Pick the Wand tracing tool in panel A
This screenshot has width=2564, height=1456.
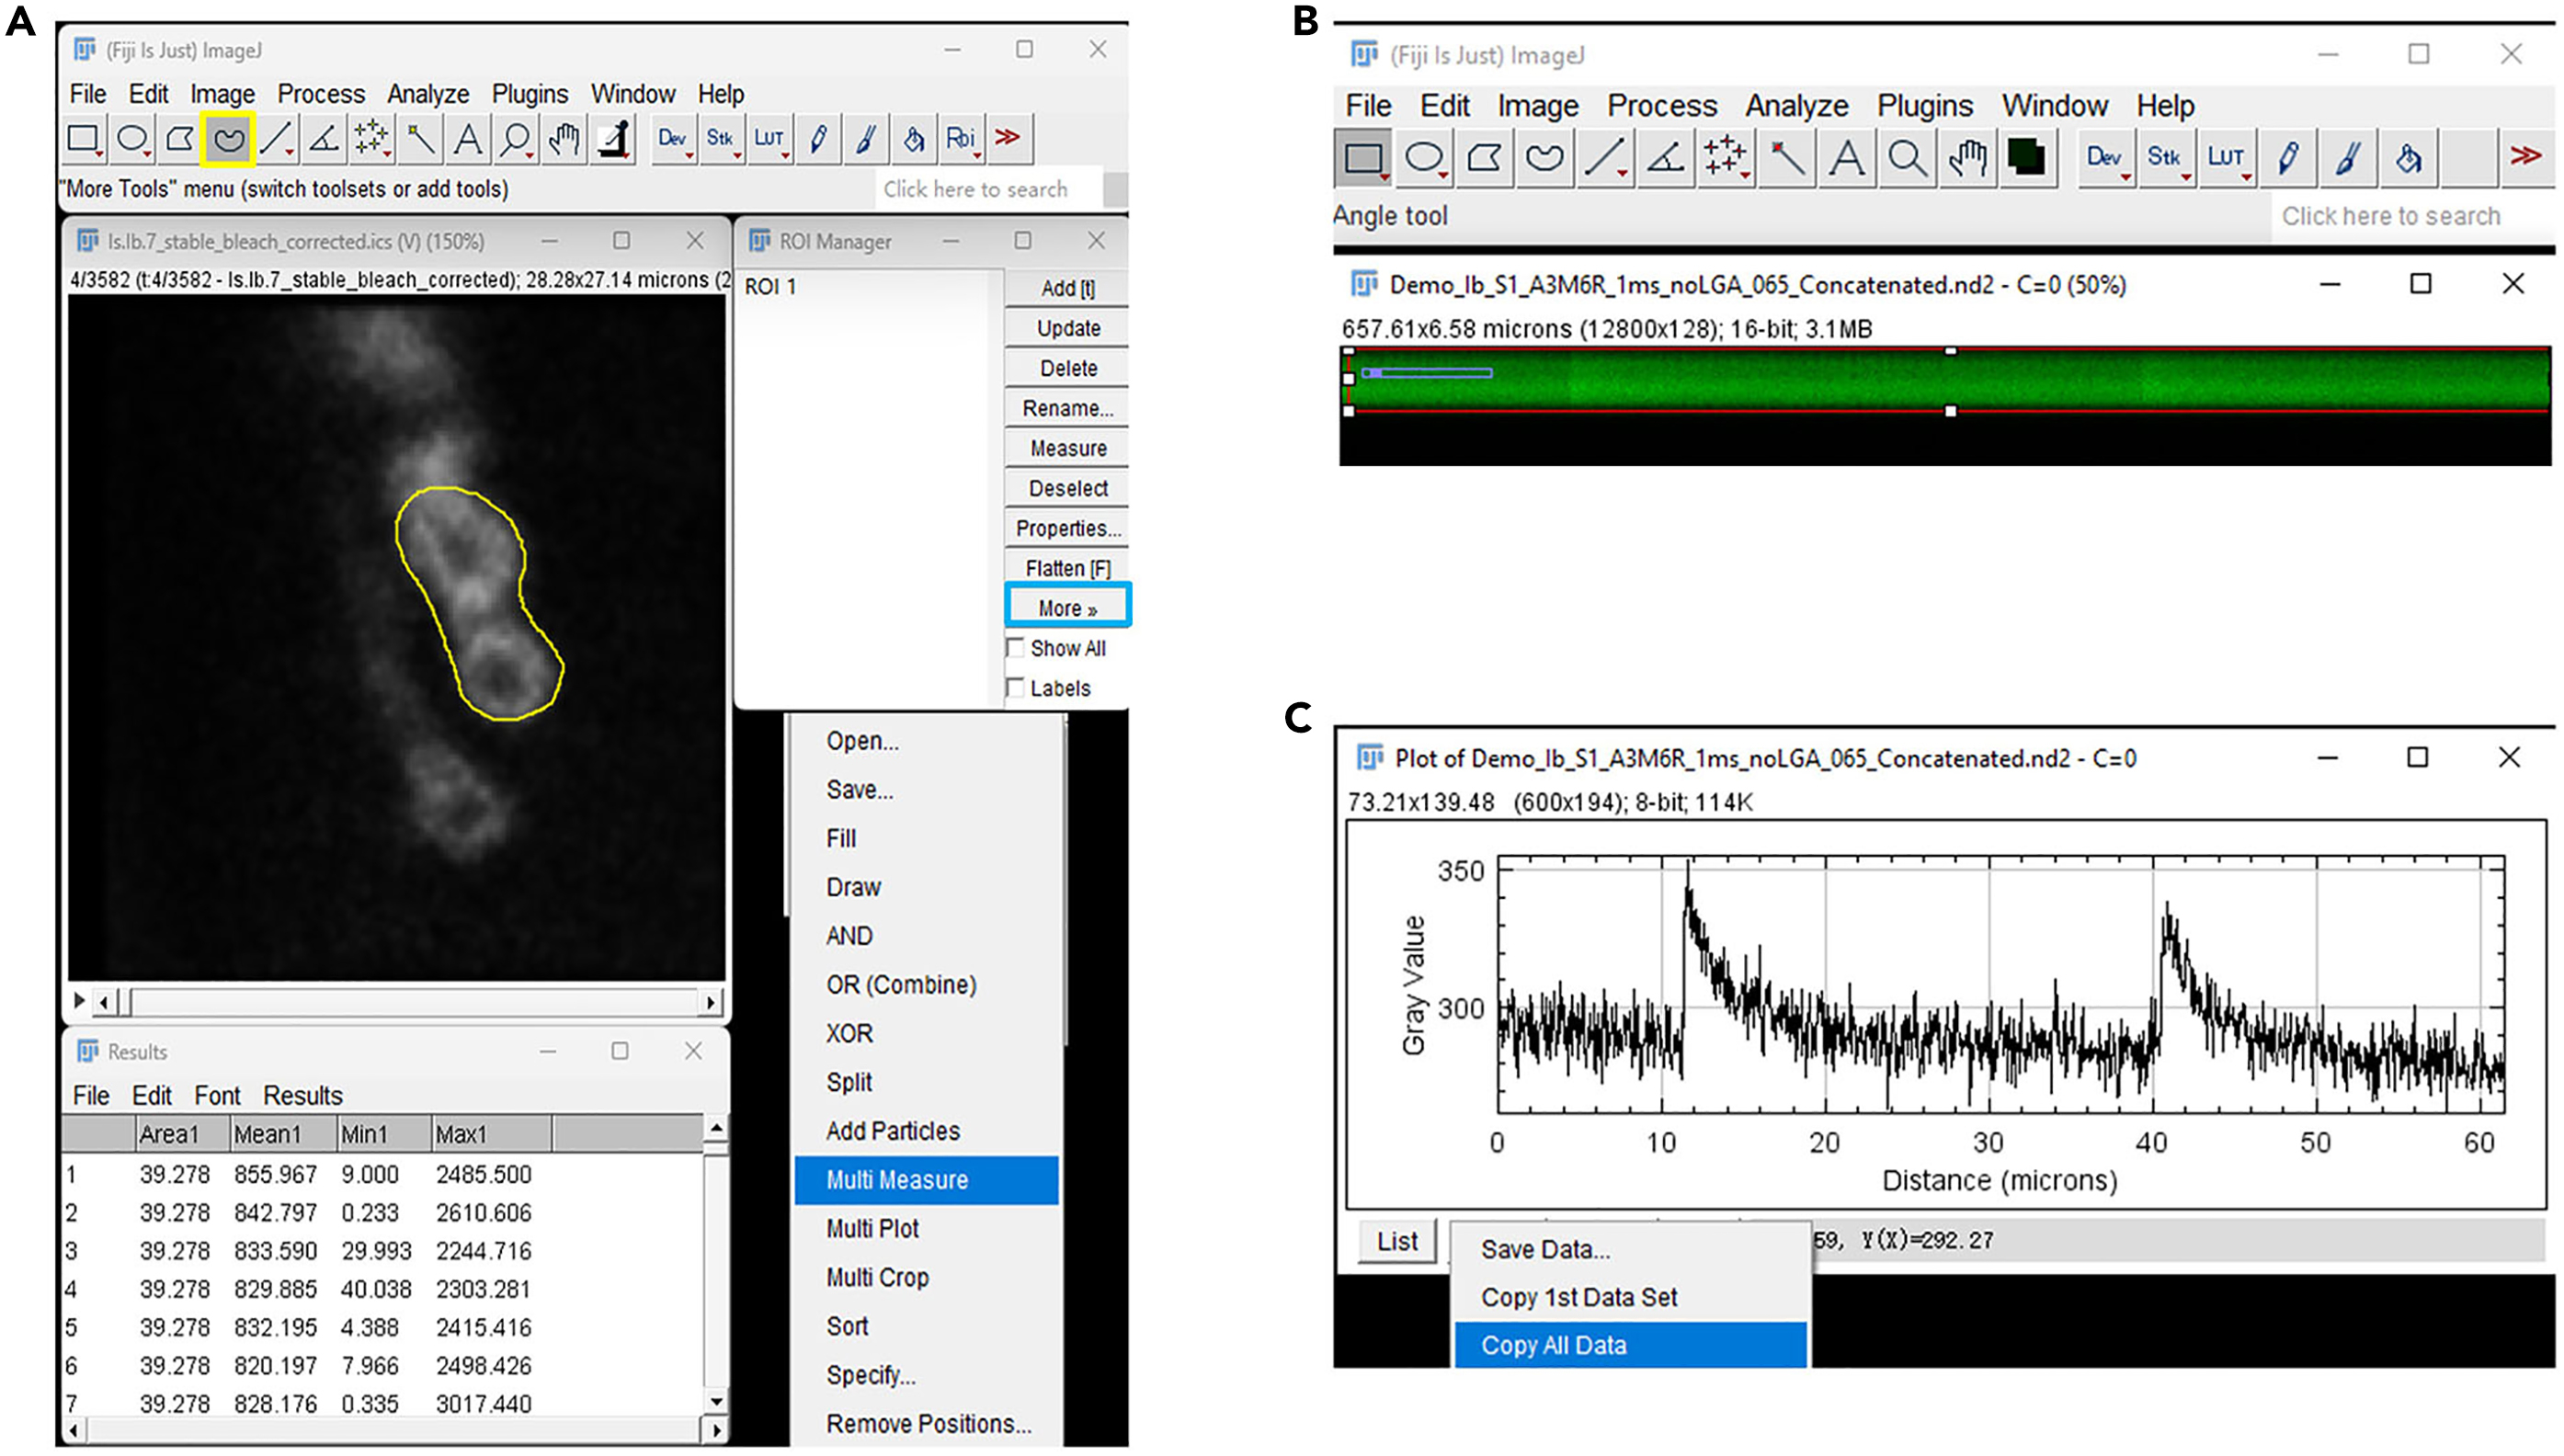pos(420,138)
